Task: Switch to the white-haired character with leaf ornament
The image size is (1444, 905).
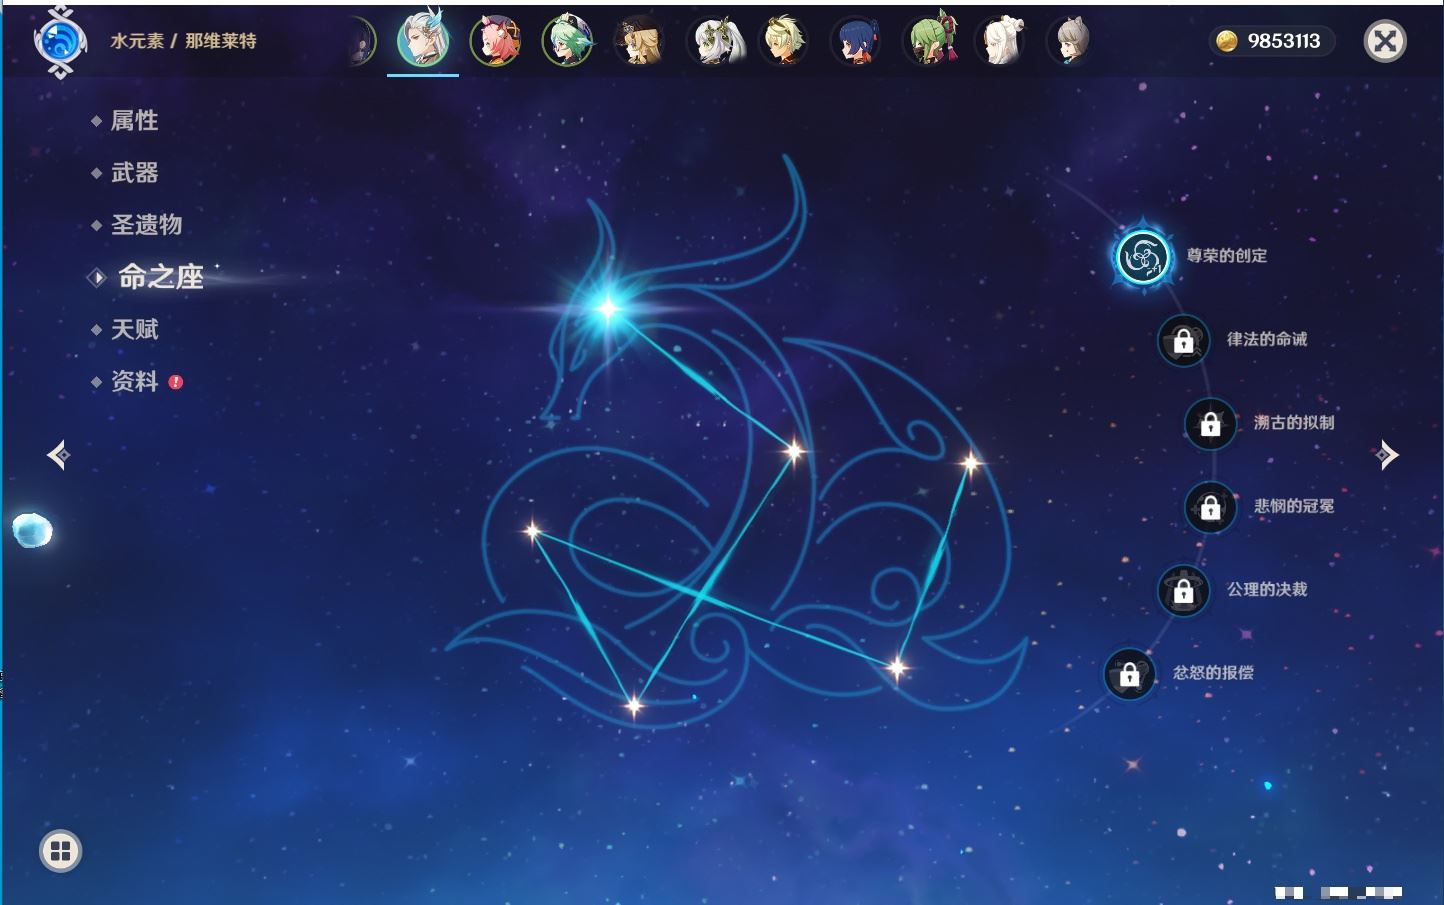Action: click(x=716, y=41)
